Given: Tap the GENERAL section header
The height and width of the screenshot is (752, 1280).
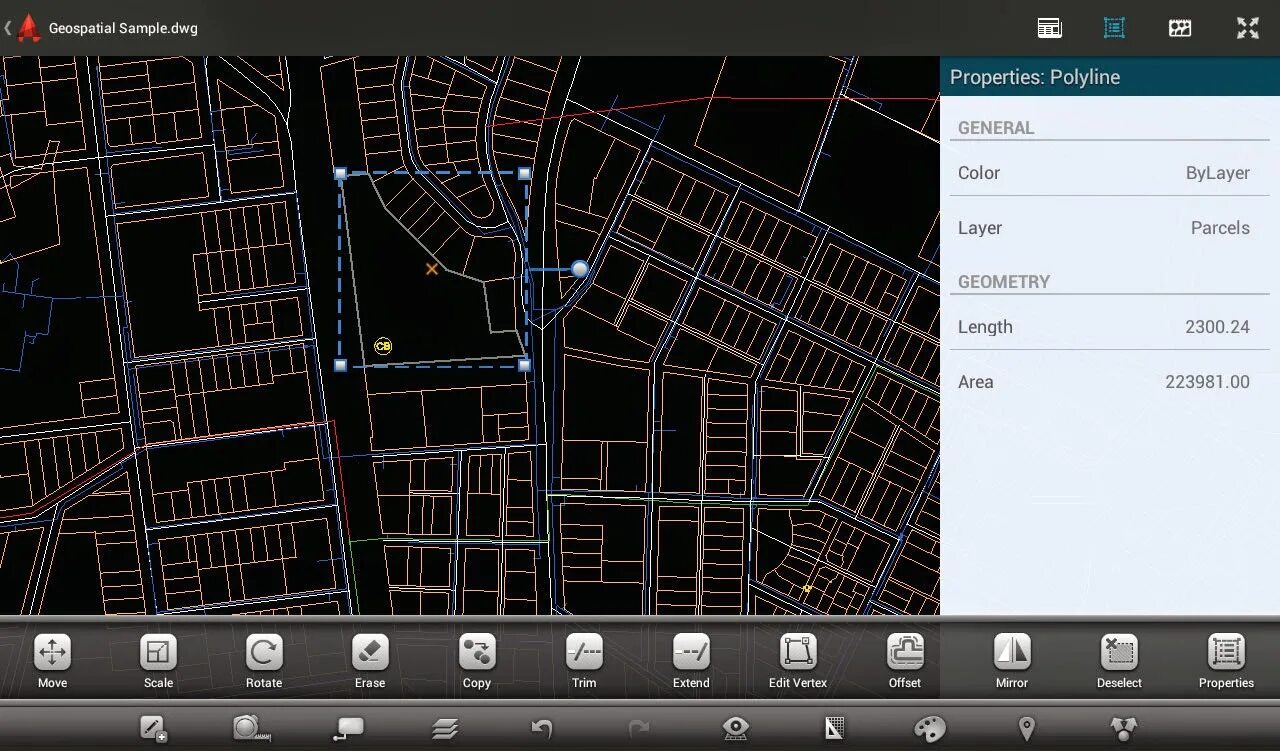Looking at the screenshot, I should (x=996, y=128).
